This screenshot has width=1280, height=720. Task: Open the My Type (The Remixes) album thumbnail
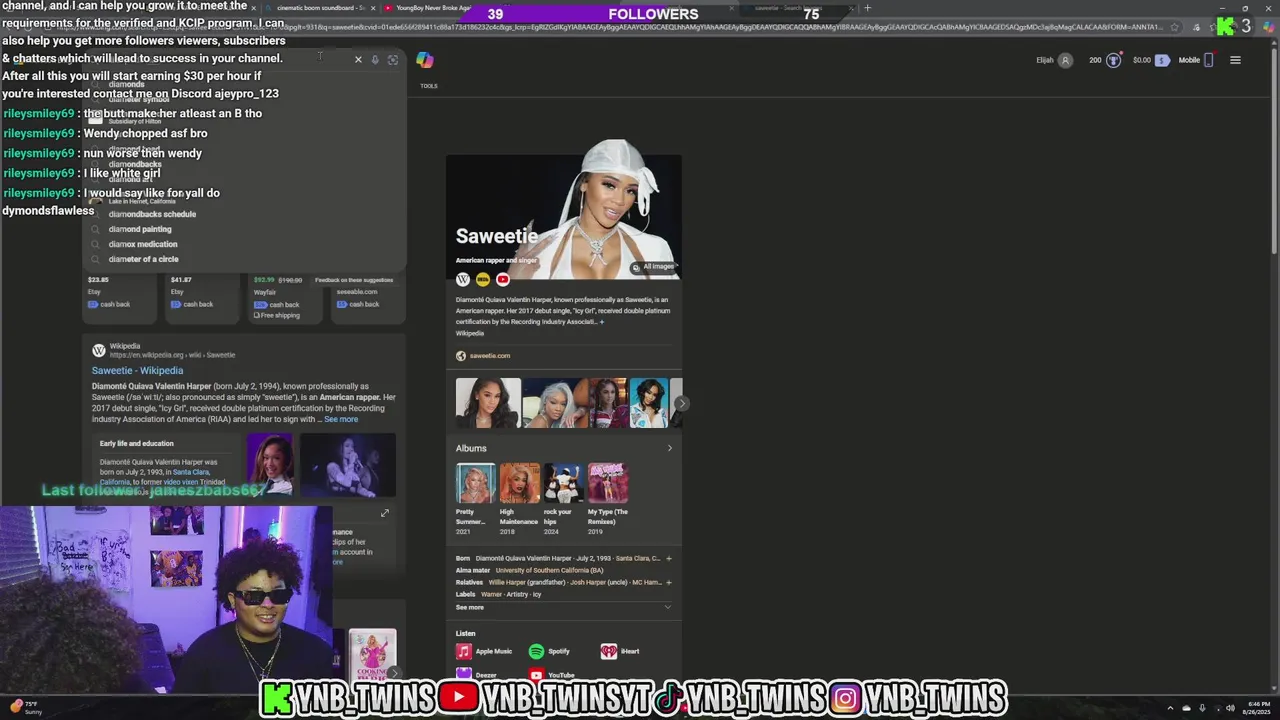607,483
